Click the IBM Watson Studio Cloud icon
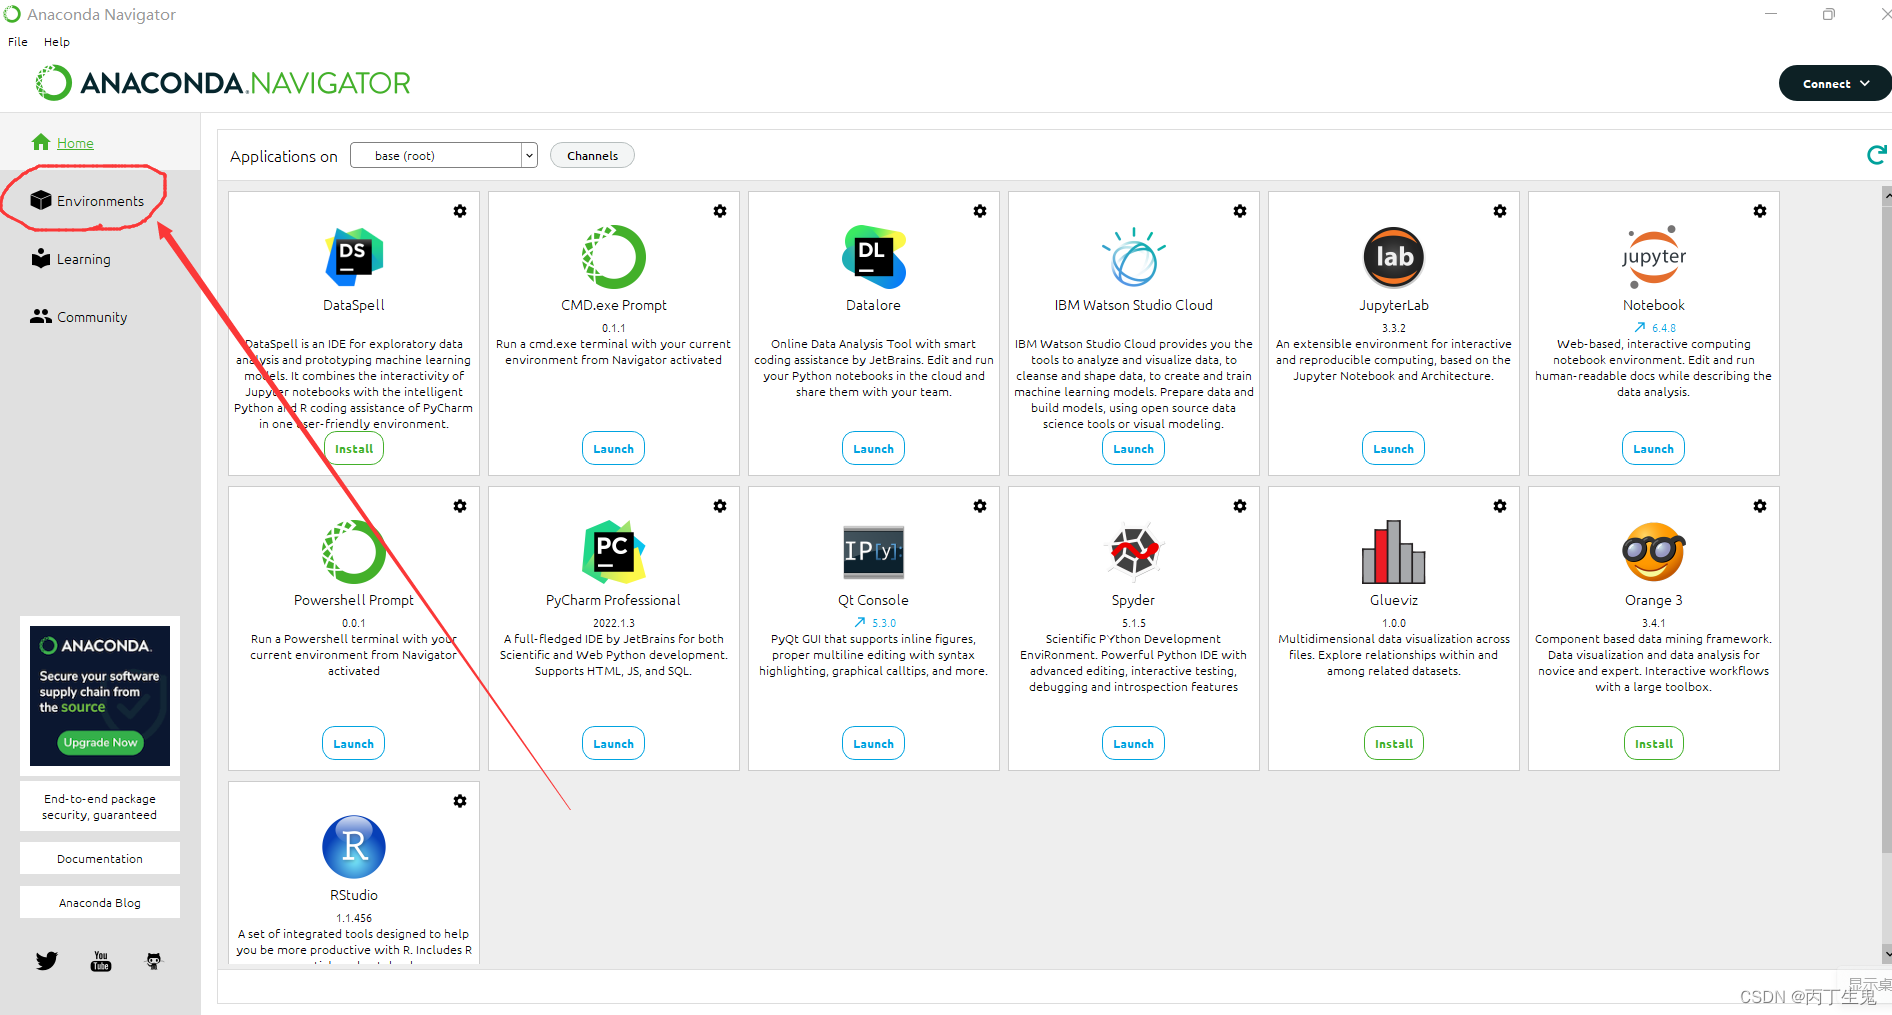 point(1134,257)
